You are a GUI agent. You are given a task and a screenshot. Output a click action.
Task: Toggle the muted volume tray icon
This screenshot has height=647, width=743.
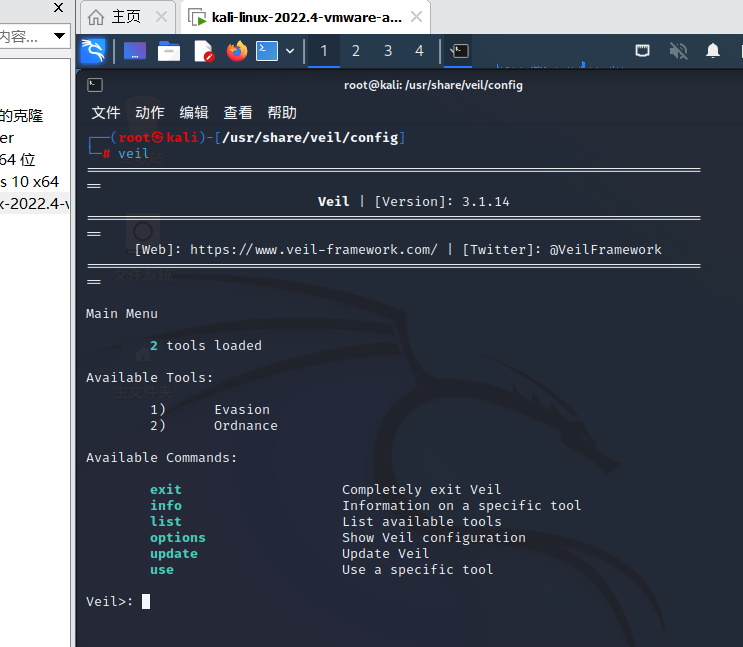(x=678, y=51)
